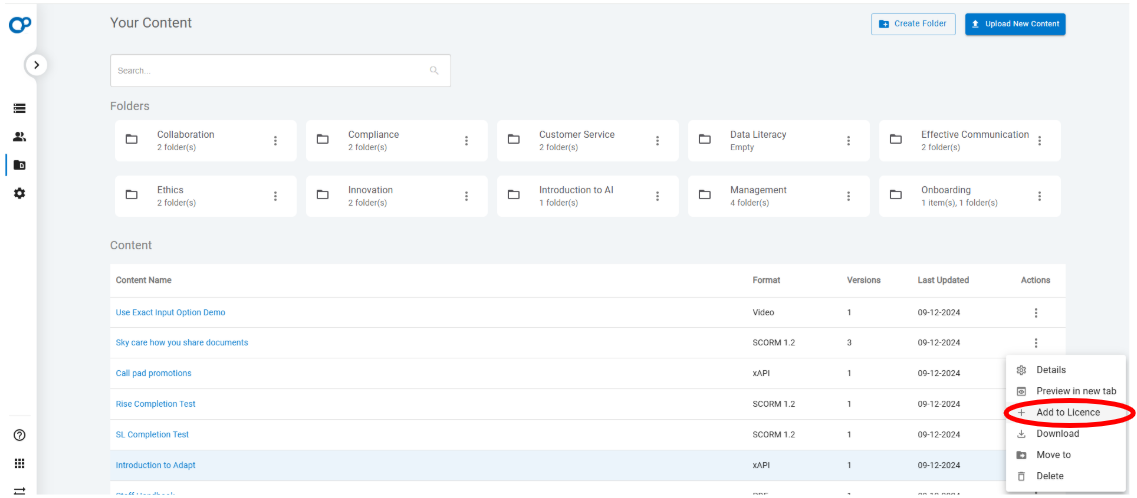Open the users icon in left sidebar

[x=19, y=137]
